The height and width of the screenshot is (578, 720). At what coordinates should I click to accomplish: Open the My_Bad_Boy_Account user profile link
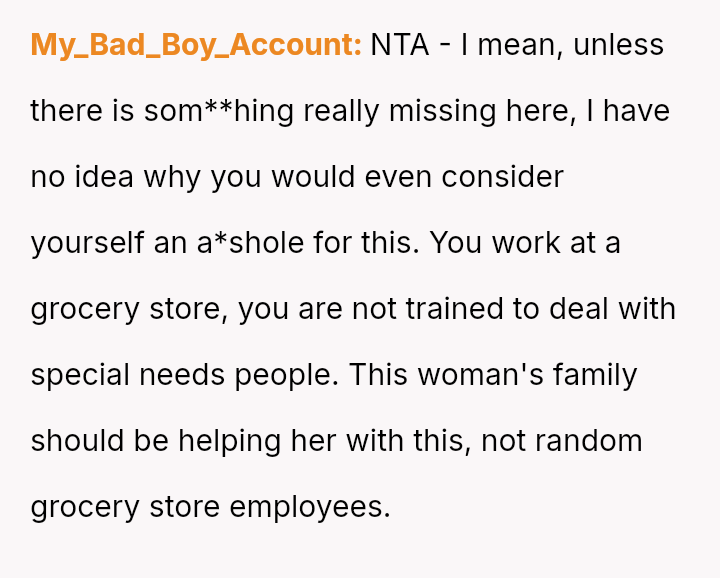pyautogui.click(x=196, y=45)
